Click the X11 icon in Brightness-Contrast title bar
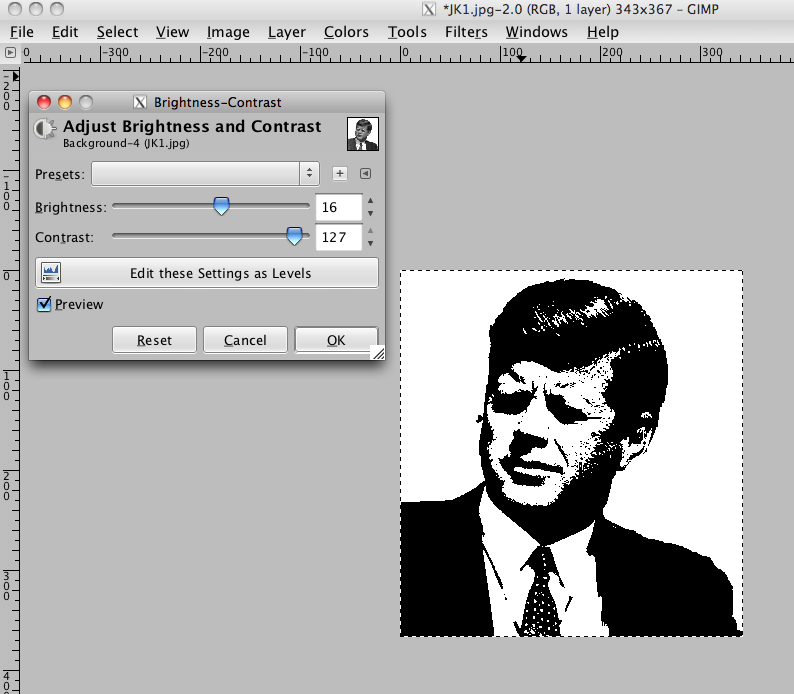Screen dimensions: 794x694 pyautogui.click(x=140, y=102)
